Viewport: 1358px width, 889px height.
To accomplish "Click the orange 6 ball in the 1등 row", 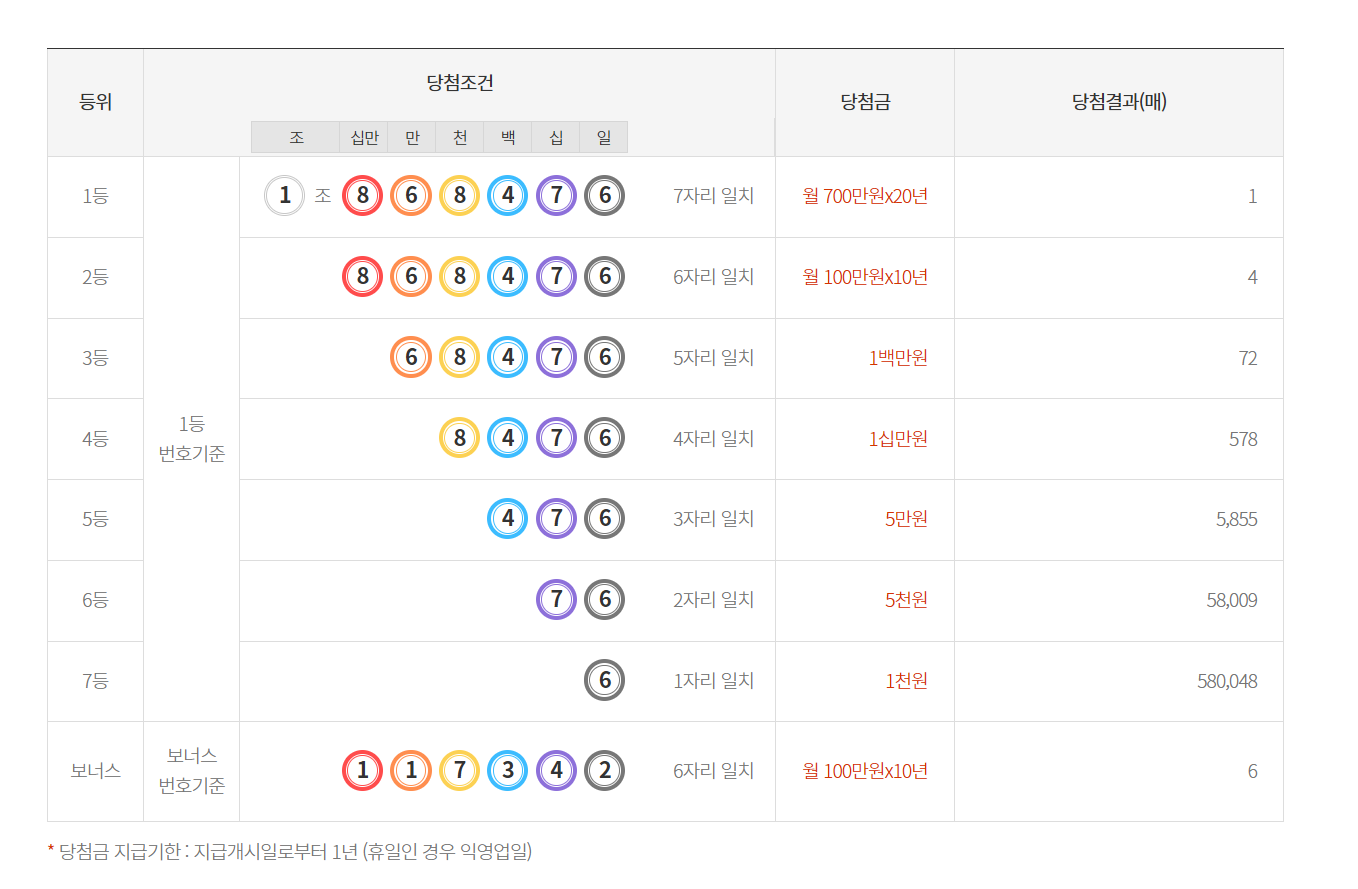I will click(x=411, y=196).
